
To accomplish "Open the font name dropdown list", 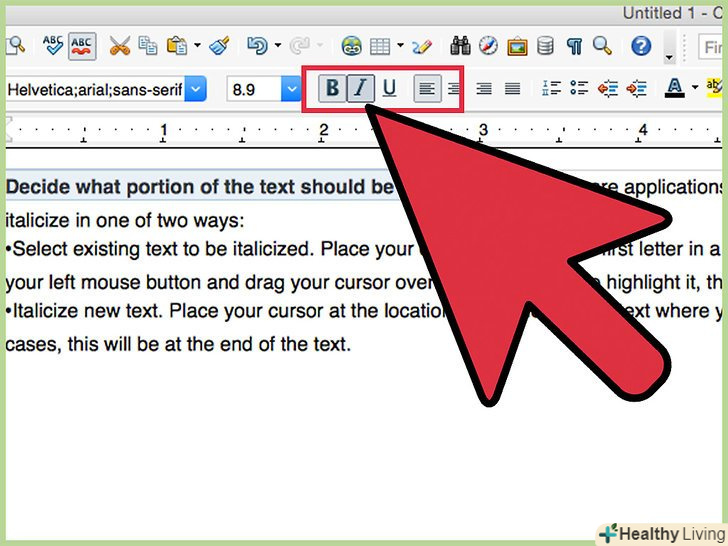I will (195, 89).
